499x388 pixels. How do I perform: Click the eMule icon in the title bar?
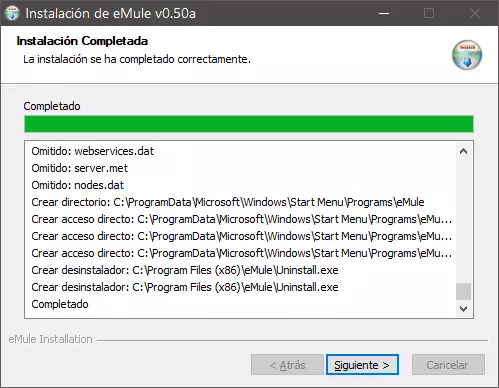pos(12,13)
